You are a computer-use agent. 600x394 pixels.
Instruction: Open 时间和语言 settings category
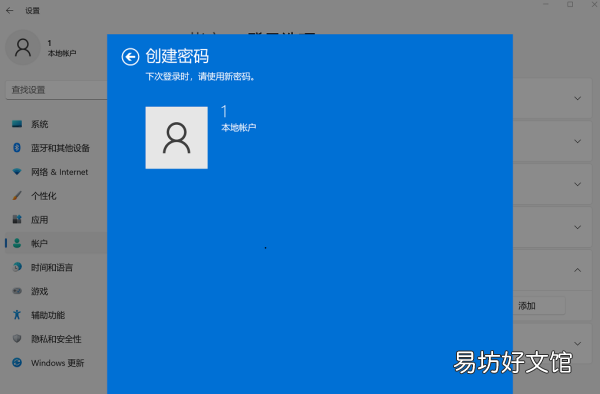pos(56,267)
